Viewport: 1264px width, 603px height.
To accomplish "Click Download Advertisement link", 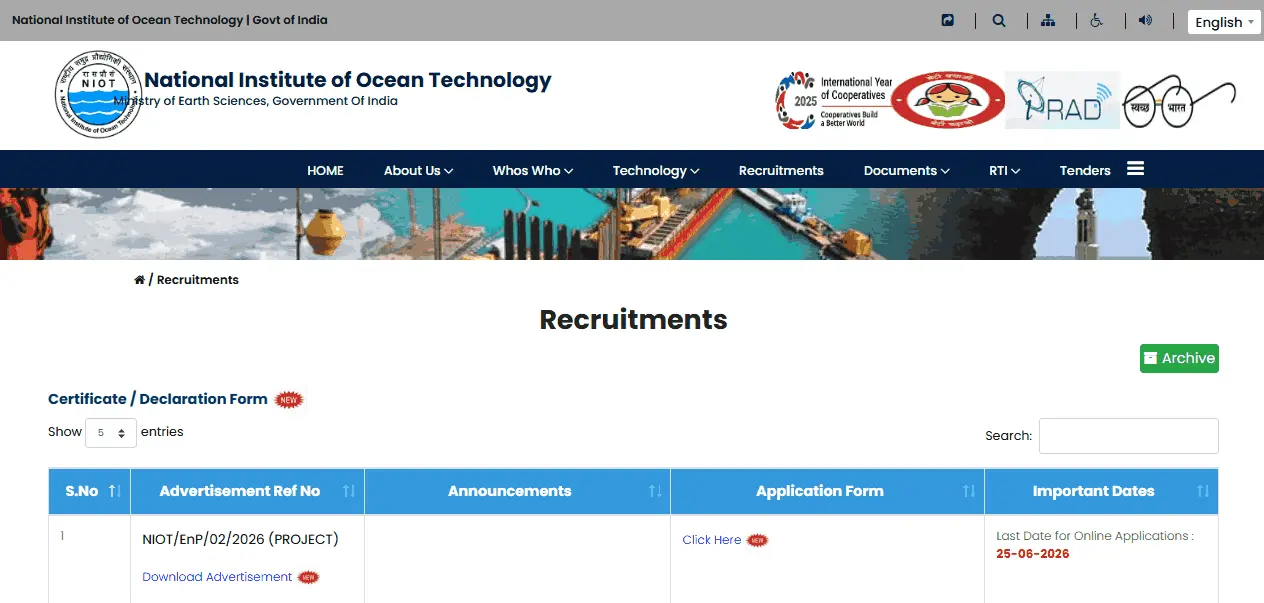I will [x=217, y=577].
